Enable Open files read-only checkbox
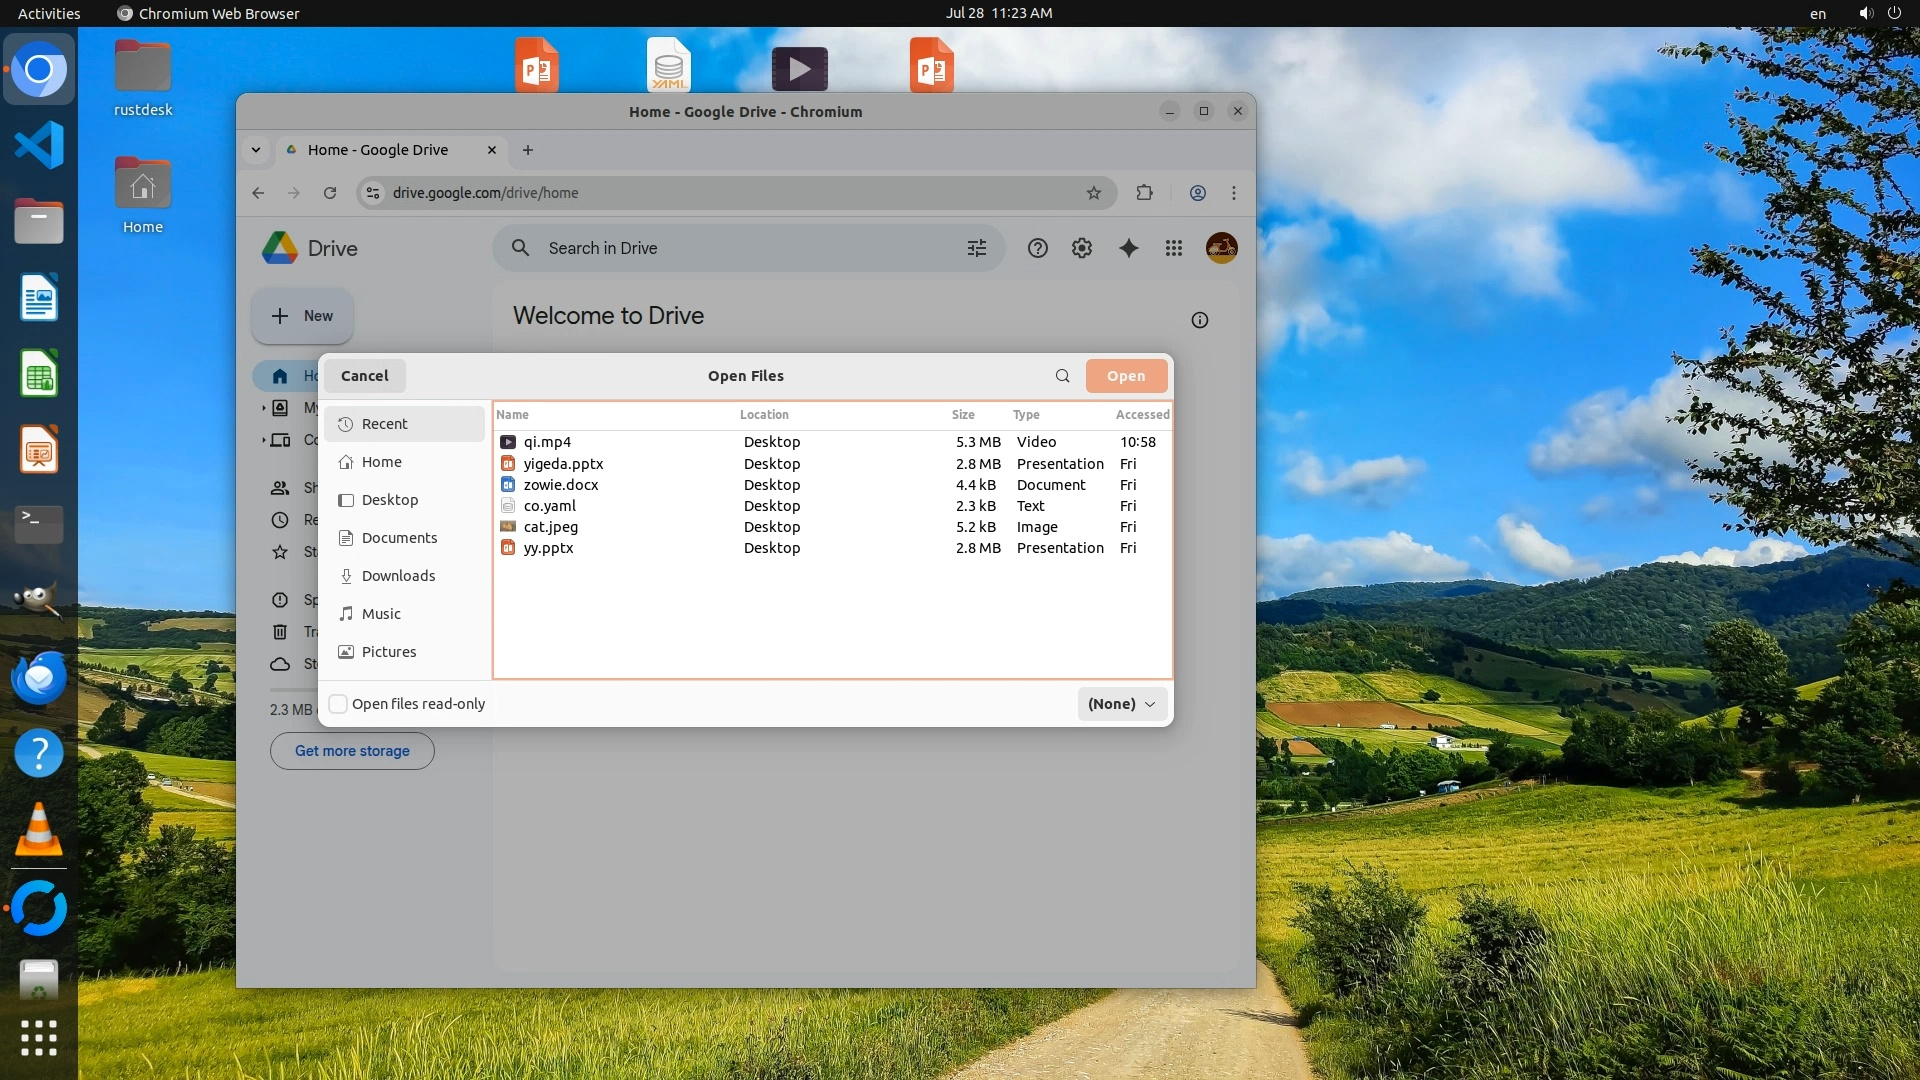 pos(338,704)
